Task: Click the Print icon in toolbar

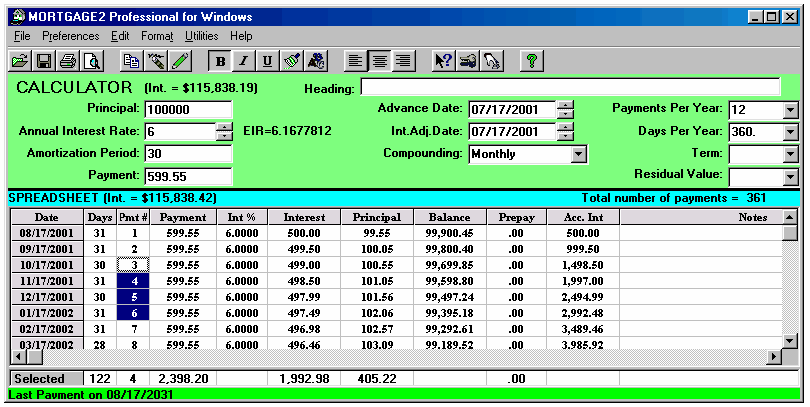Action: pyautogui.click(x=68, y=60)
